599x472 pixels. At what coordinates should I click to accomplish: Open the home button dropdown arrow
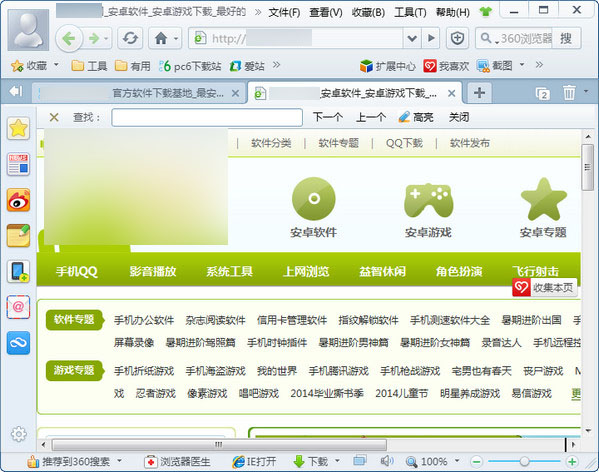[176, 39]
